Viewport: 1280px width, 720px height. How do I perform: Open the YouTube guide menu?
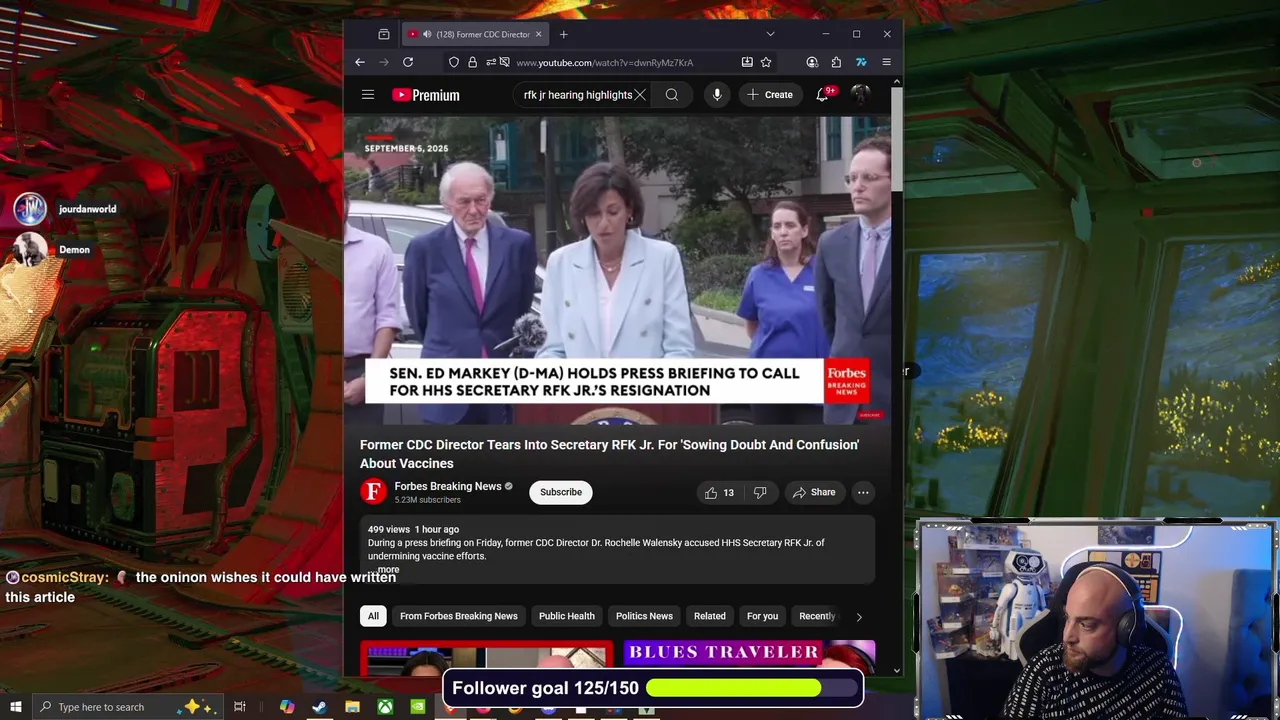(368, 95)
